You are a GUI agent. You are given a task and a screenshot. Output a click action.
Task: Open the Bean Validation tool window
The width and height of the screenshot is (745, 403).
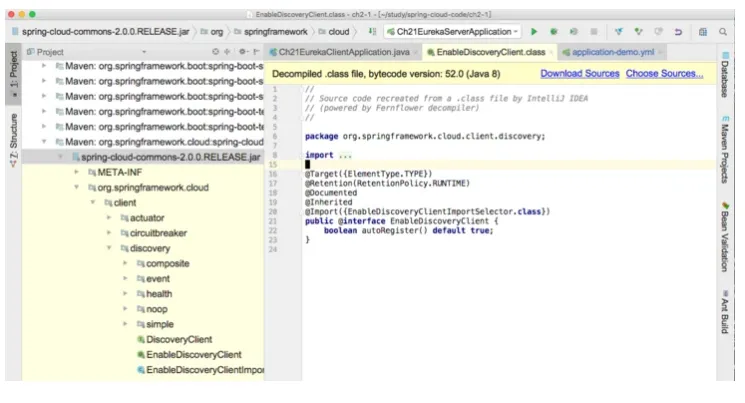point(725,236)
